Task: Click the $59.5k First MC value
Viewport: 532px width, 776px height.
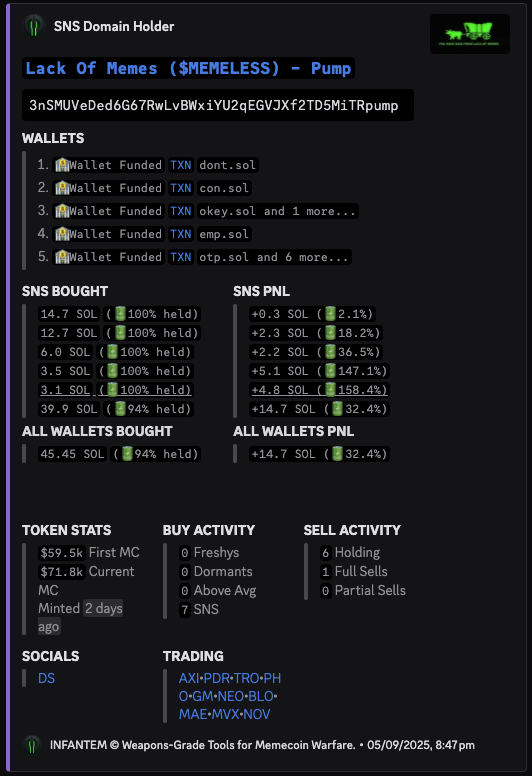Action: pos(62,553)
